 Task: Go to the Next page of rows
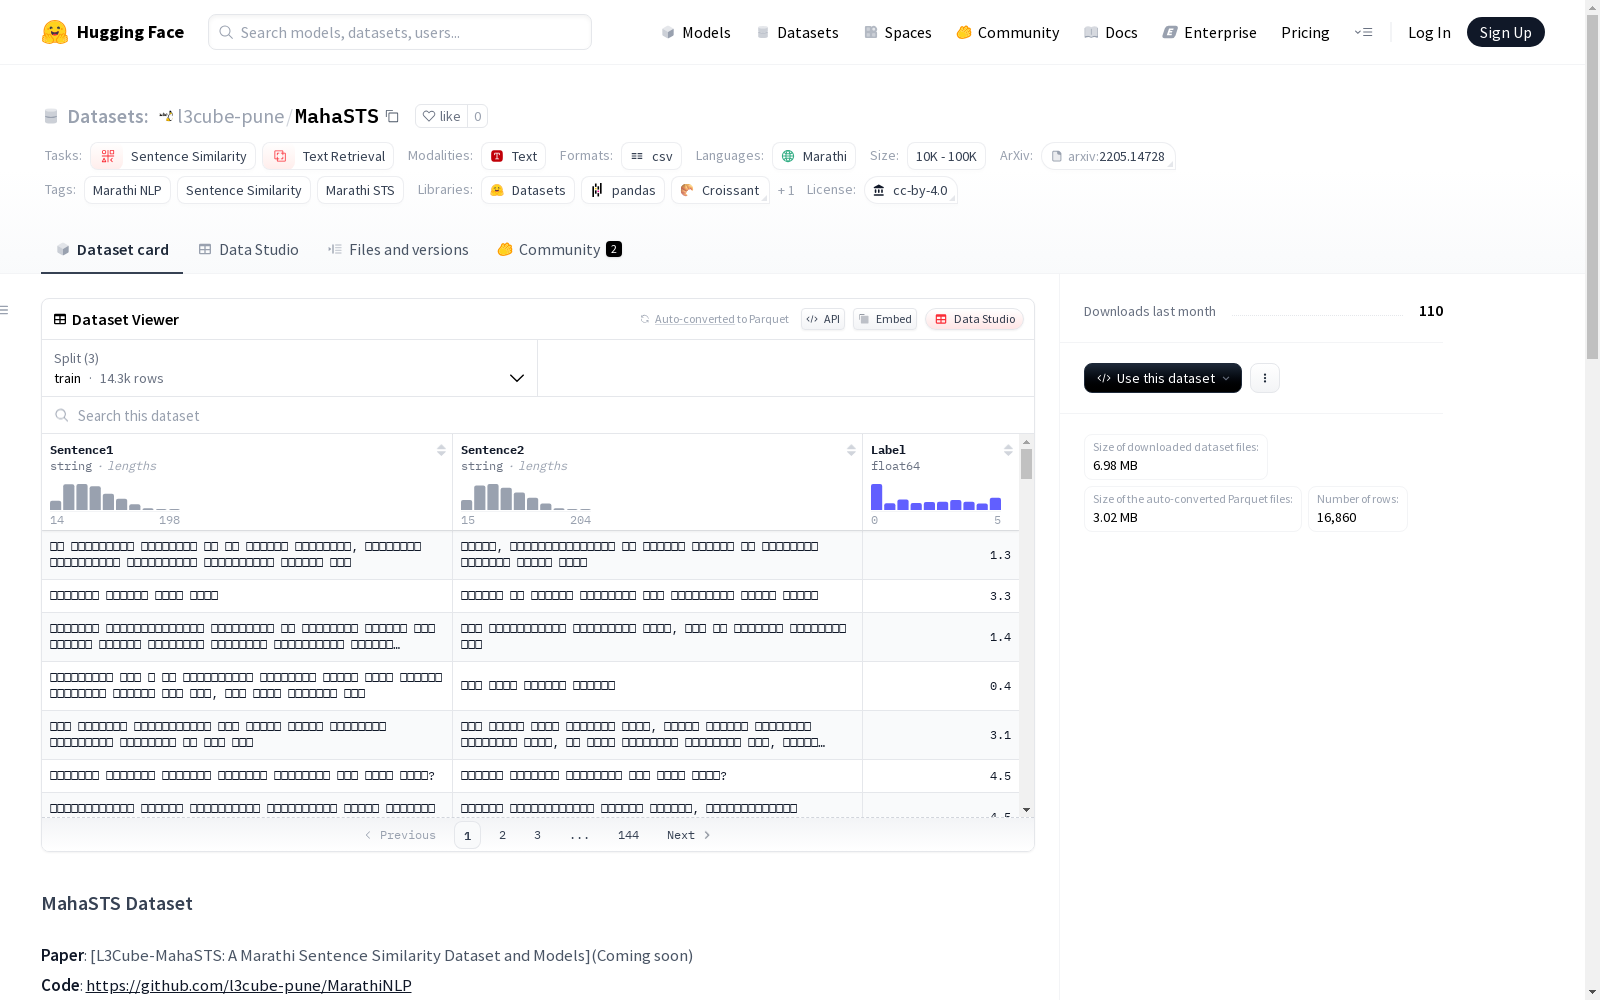coord(689,835)
